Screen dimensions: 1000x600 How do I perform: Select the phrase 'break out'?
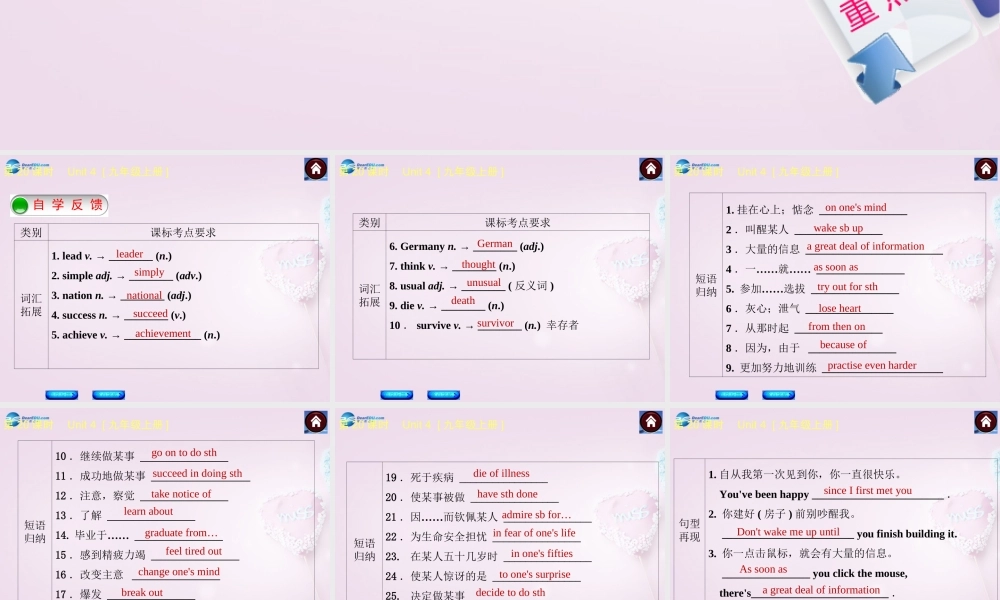pyautogui.click(x=142, y=592)
